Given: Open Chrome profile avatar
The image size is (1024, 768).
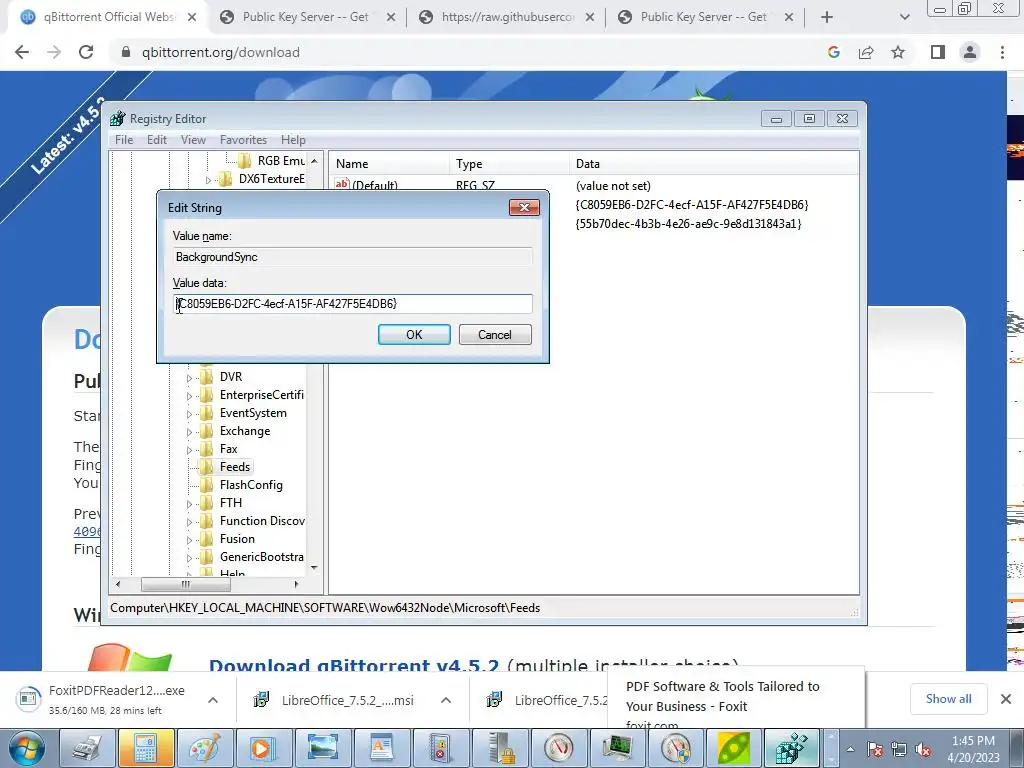Looking at the screenshot, I should tap(970, 52).
